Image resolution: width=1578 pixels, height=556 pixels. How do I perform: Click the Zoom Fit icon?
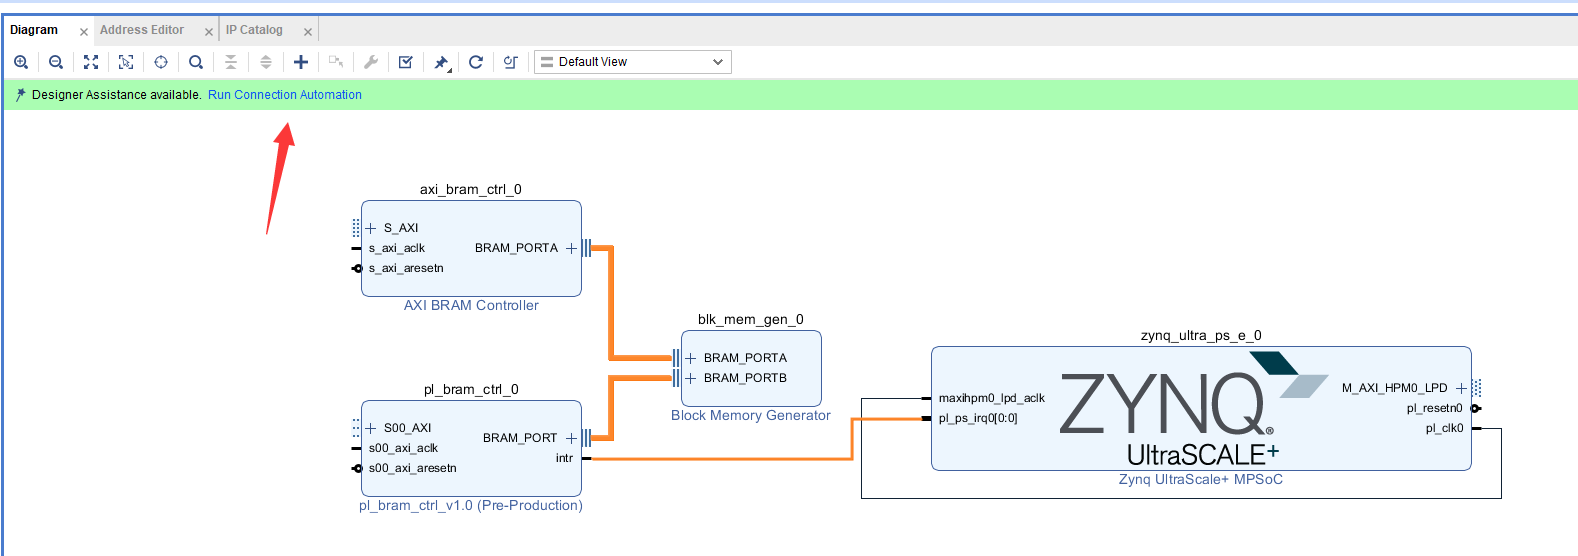pyautogui.click(x=91, y=62)
